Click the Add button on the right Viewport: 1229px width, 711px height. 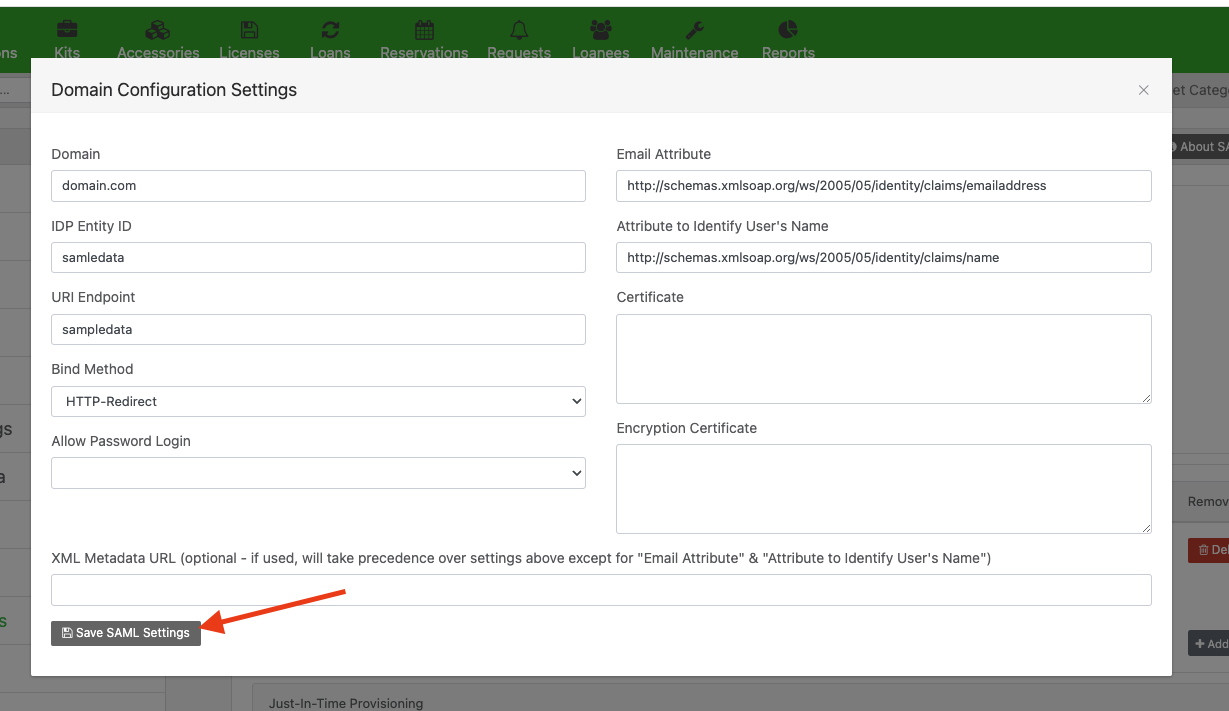tap(1211, 643)
